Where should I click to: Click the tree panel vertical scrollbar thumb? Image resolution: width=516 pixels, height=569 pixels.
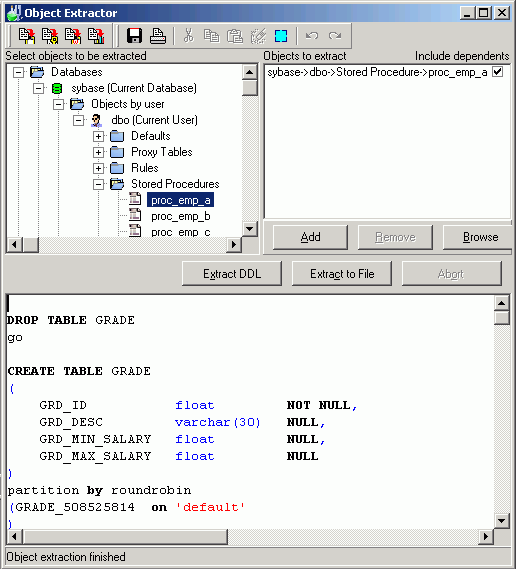click(x=250, y=88)
